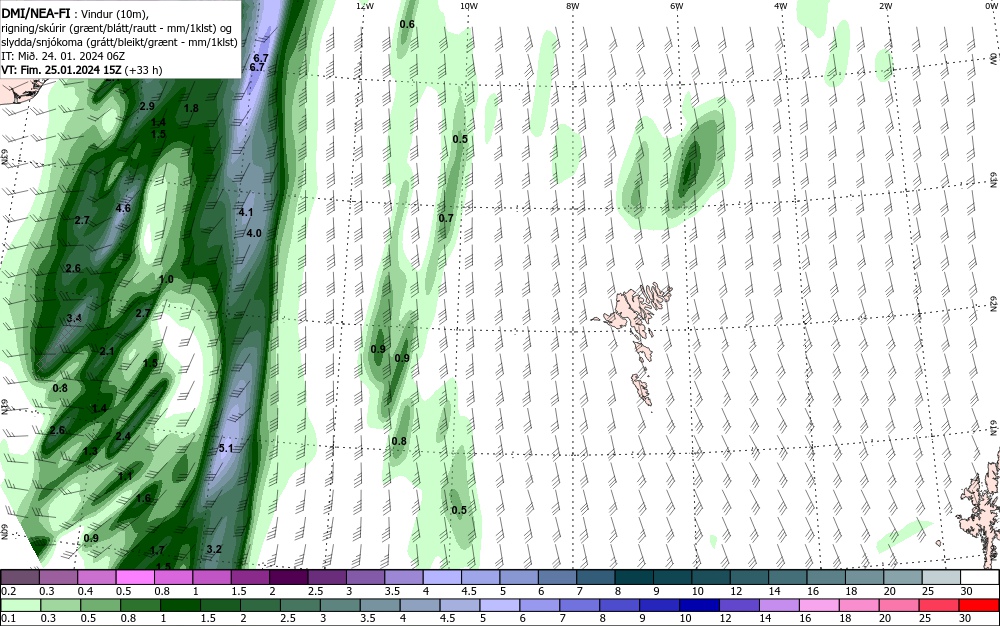Click the southernmost Faroe island Suðuroy
Viewport: 1000px width, 626px height.
pyautogui.click(x=642, y=389)
